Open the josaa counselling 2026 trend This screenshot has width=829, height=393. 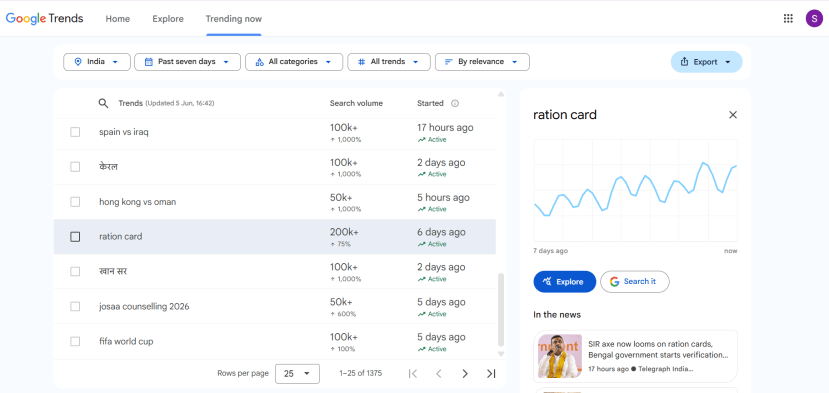click(x=275, y=307)
